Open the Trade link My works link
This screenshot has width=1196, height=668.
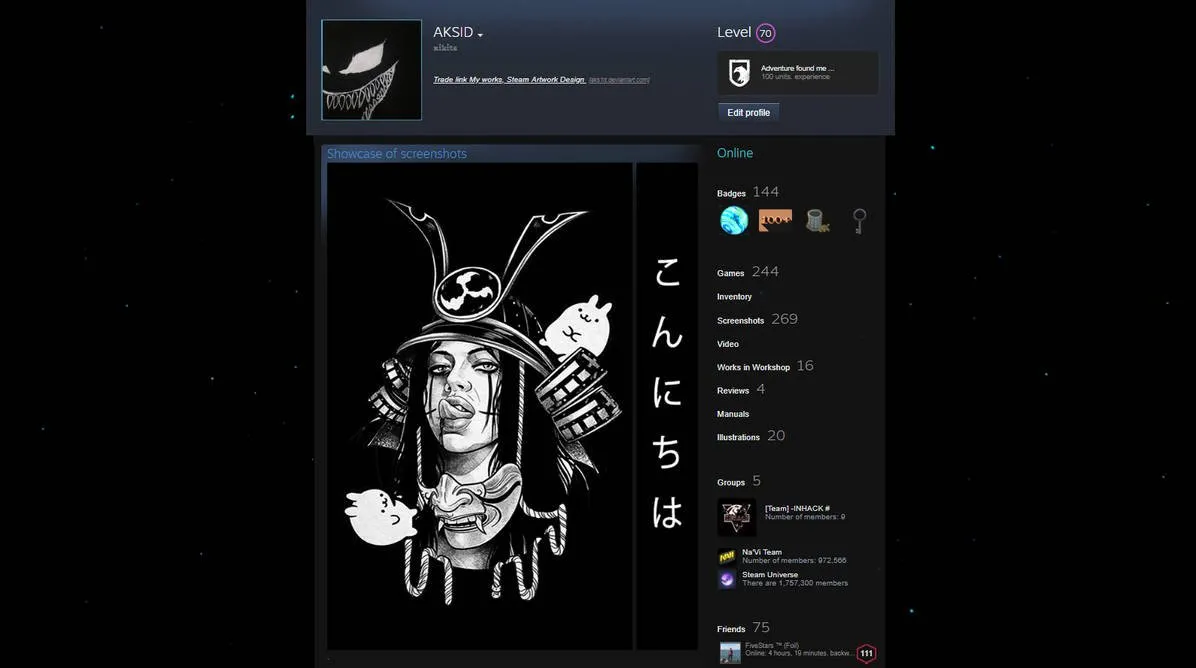(468, 80)
